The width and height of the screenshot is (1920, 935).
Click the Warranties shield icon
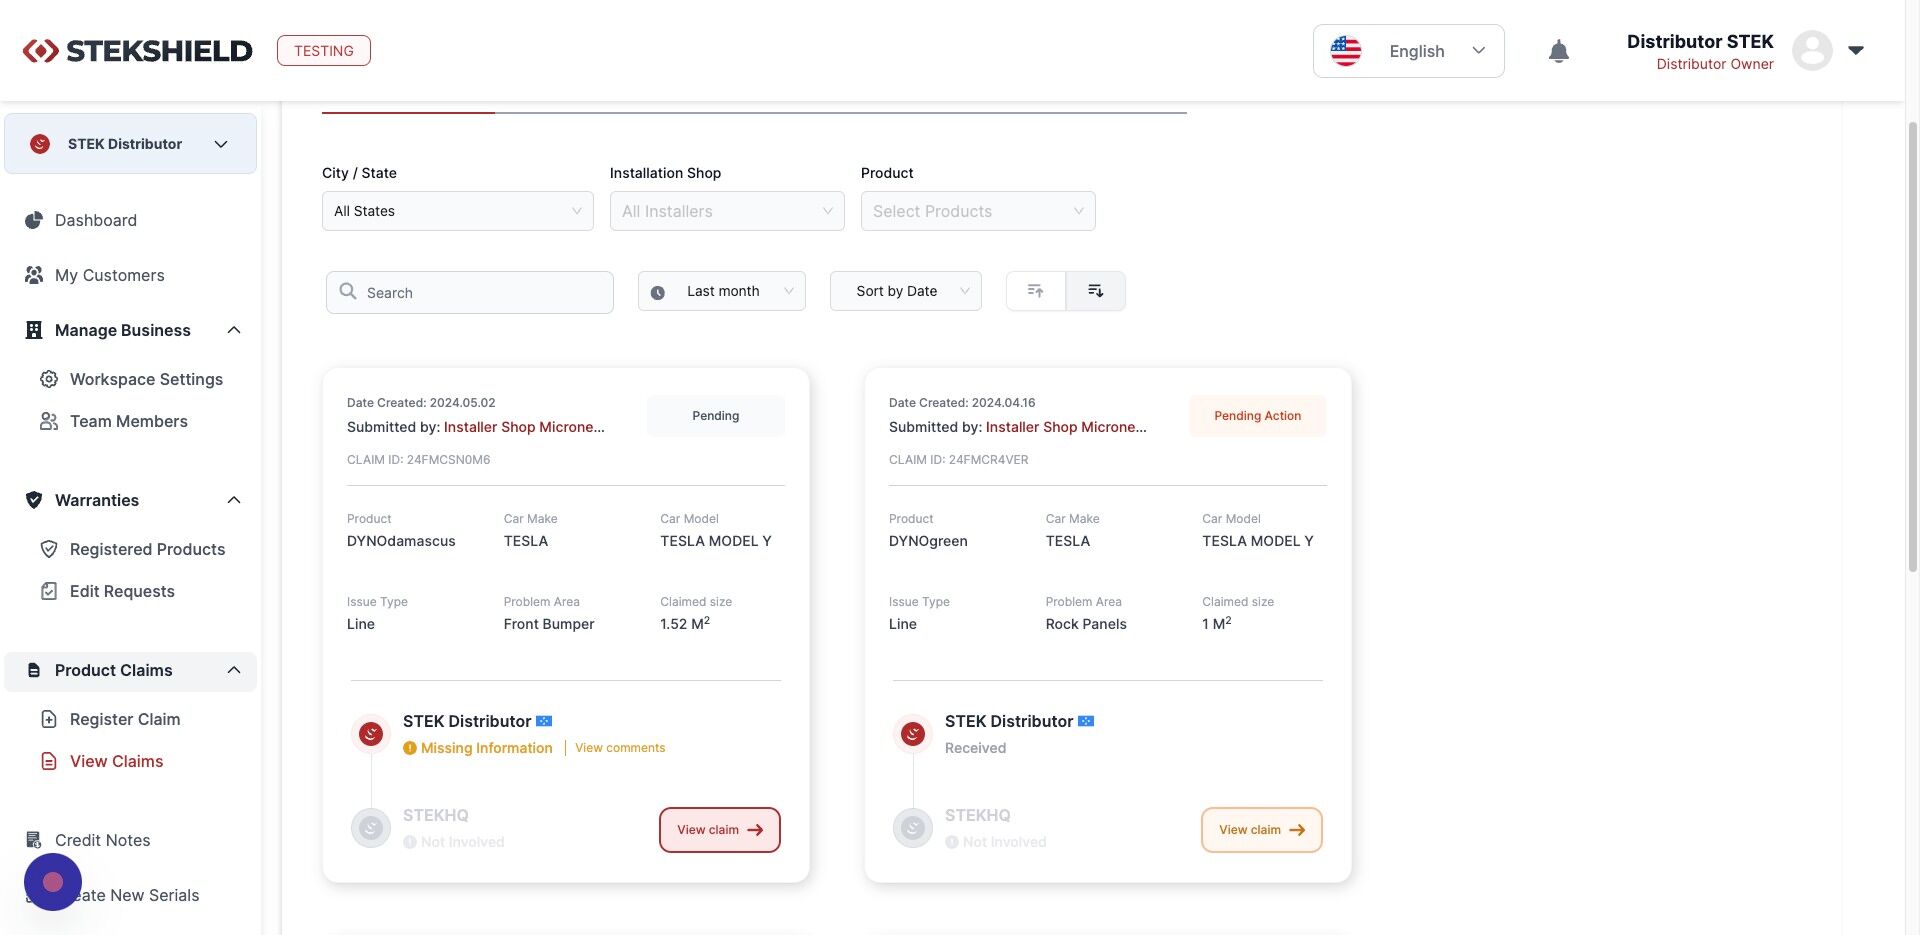pos(34,500)
